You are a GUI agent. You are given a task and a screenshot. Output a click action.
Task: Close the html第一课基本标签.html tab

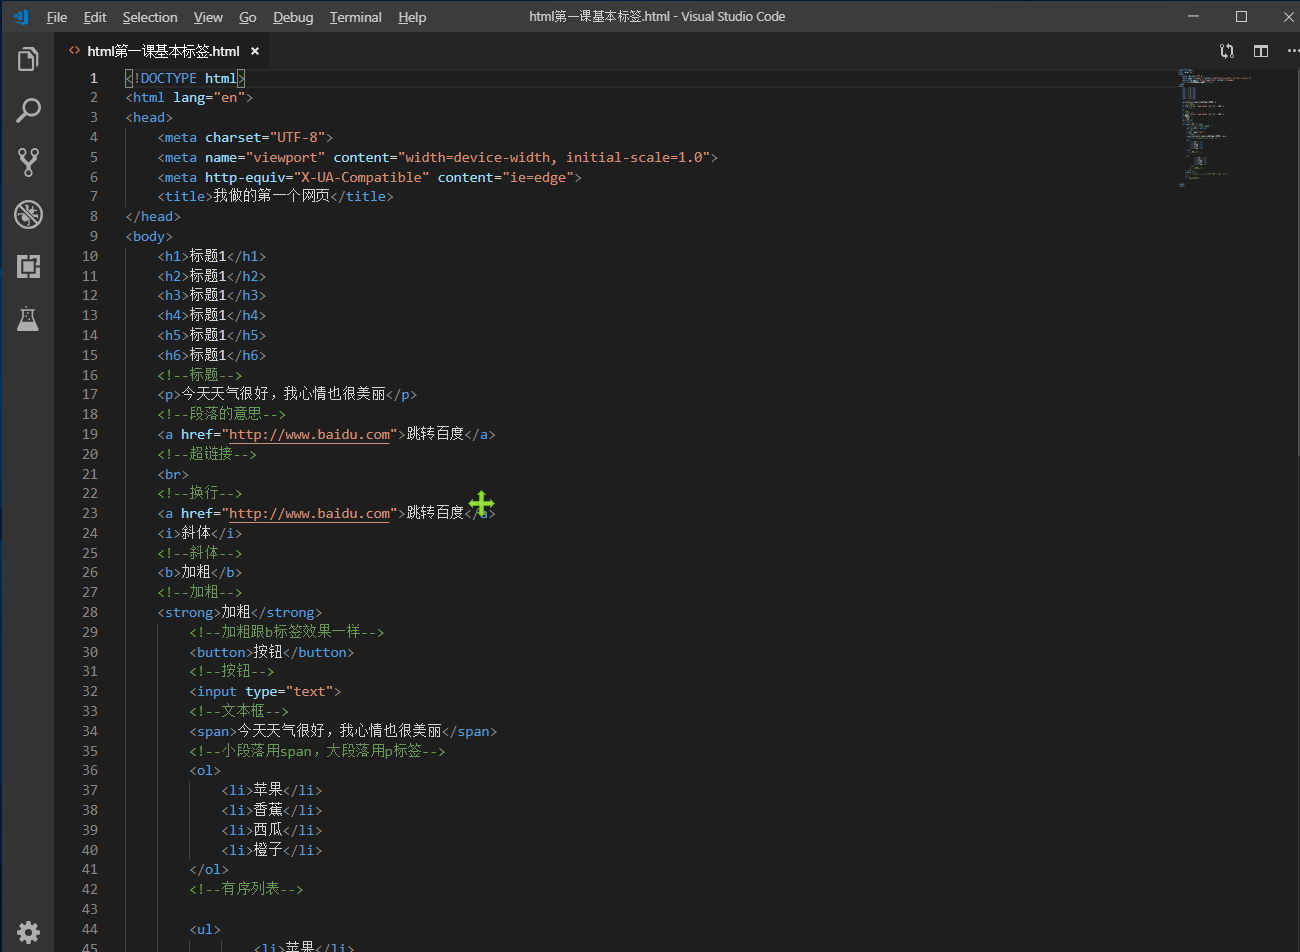tap(255, 51)
